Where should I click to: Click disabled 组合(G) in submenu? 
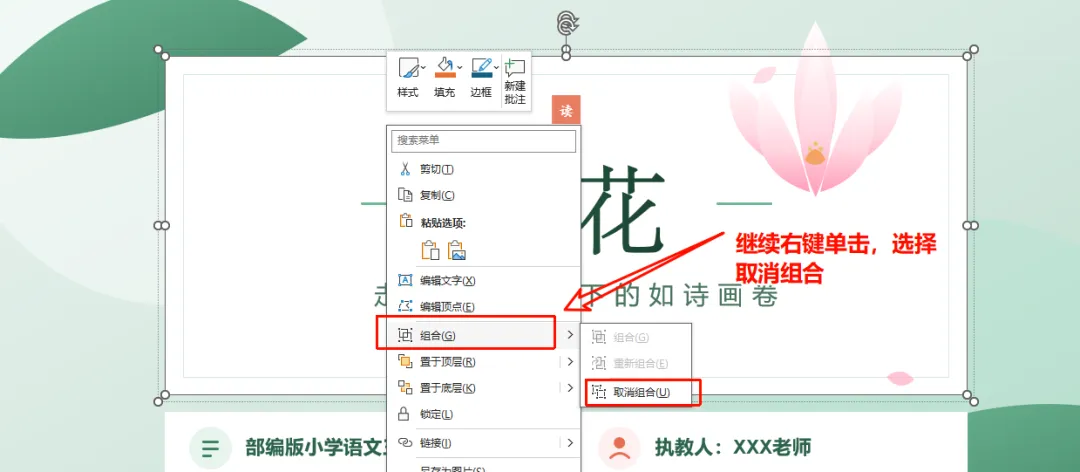point(635,338)
